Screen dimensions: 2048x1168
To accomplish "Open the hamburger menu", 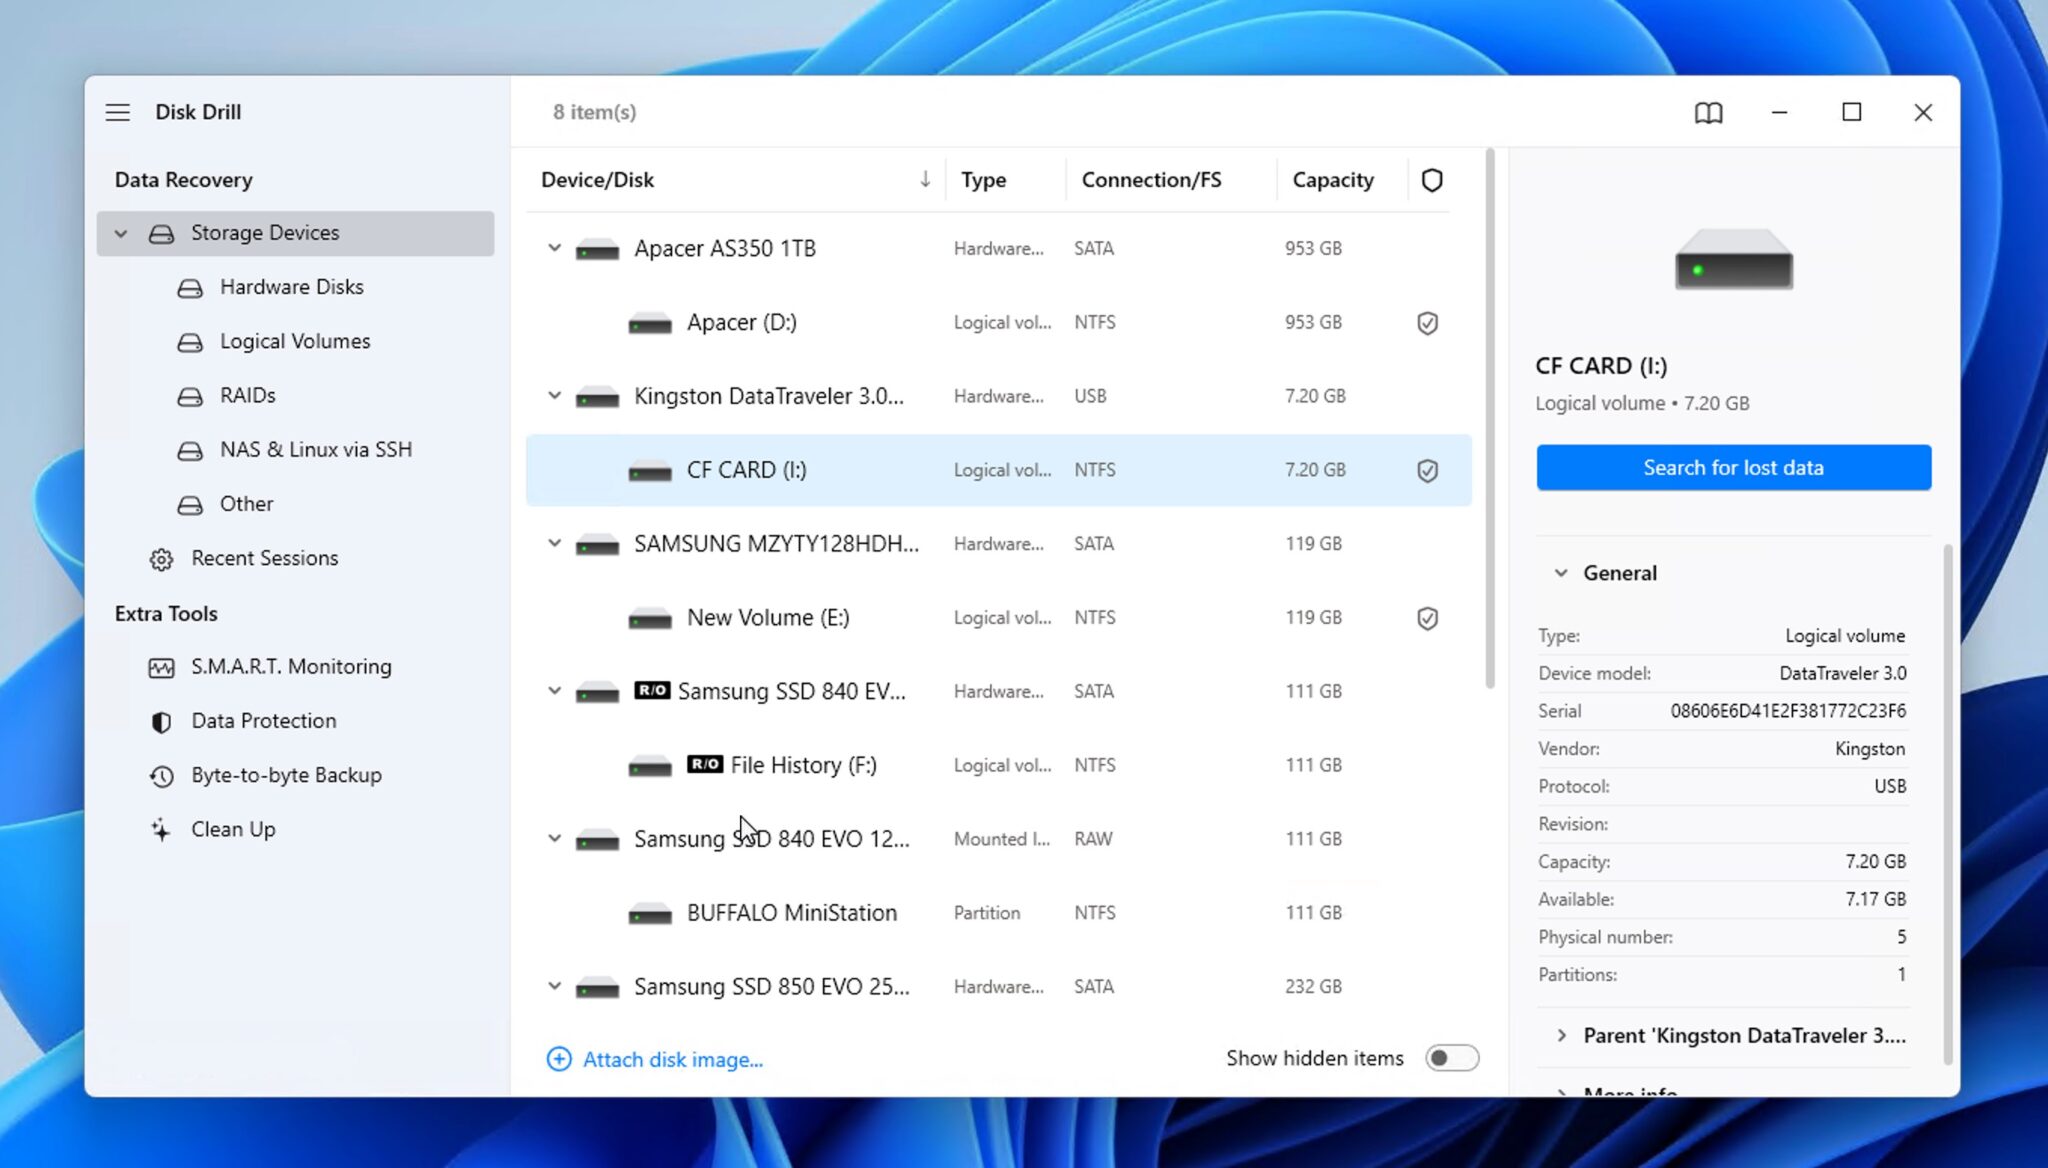I will [118, 112].
